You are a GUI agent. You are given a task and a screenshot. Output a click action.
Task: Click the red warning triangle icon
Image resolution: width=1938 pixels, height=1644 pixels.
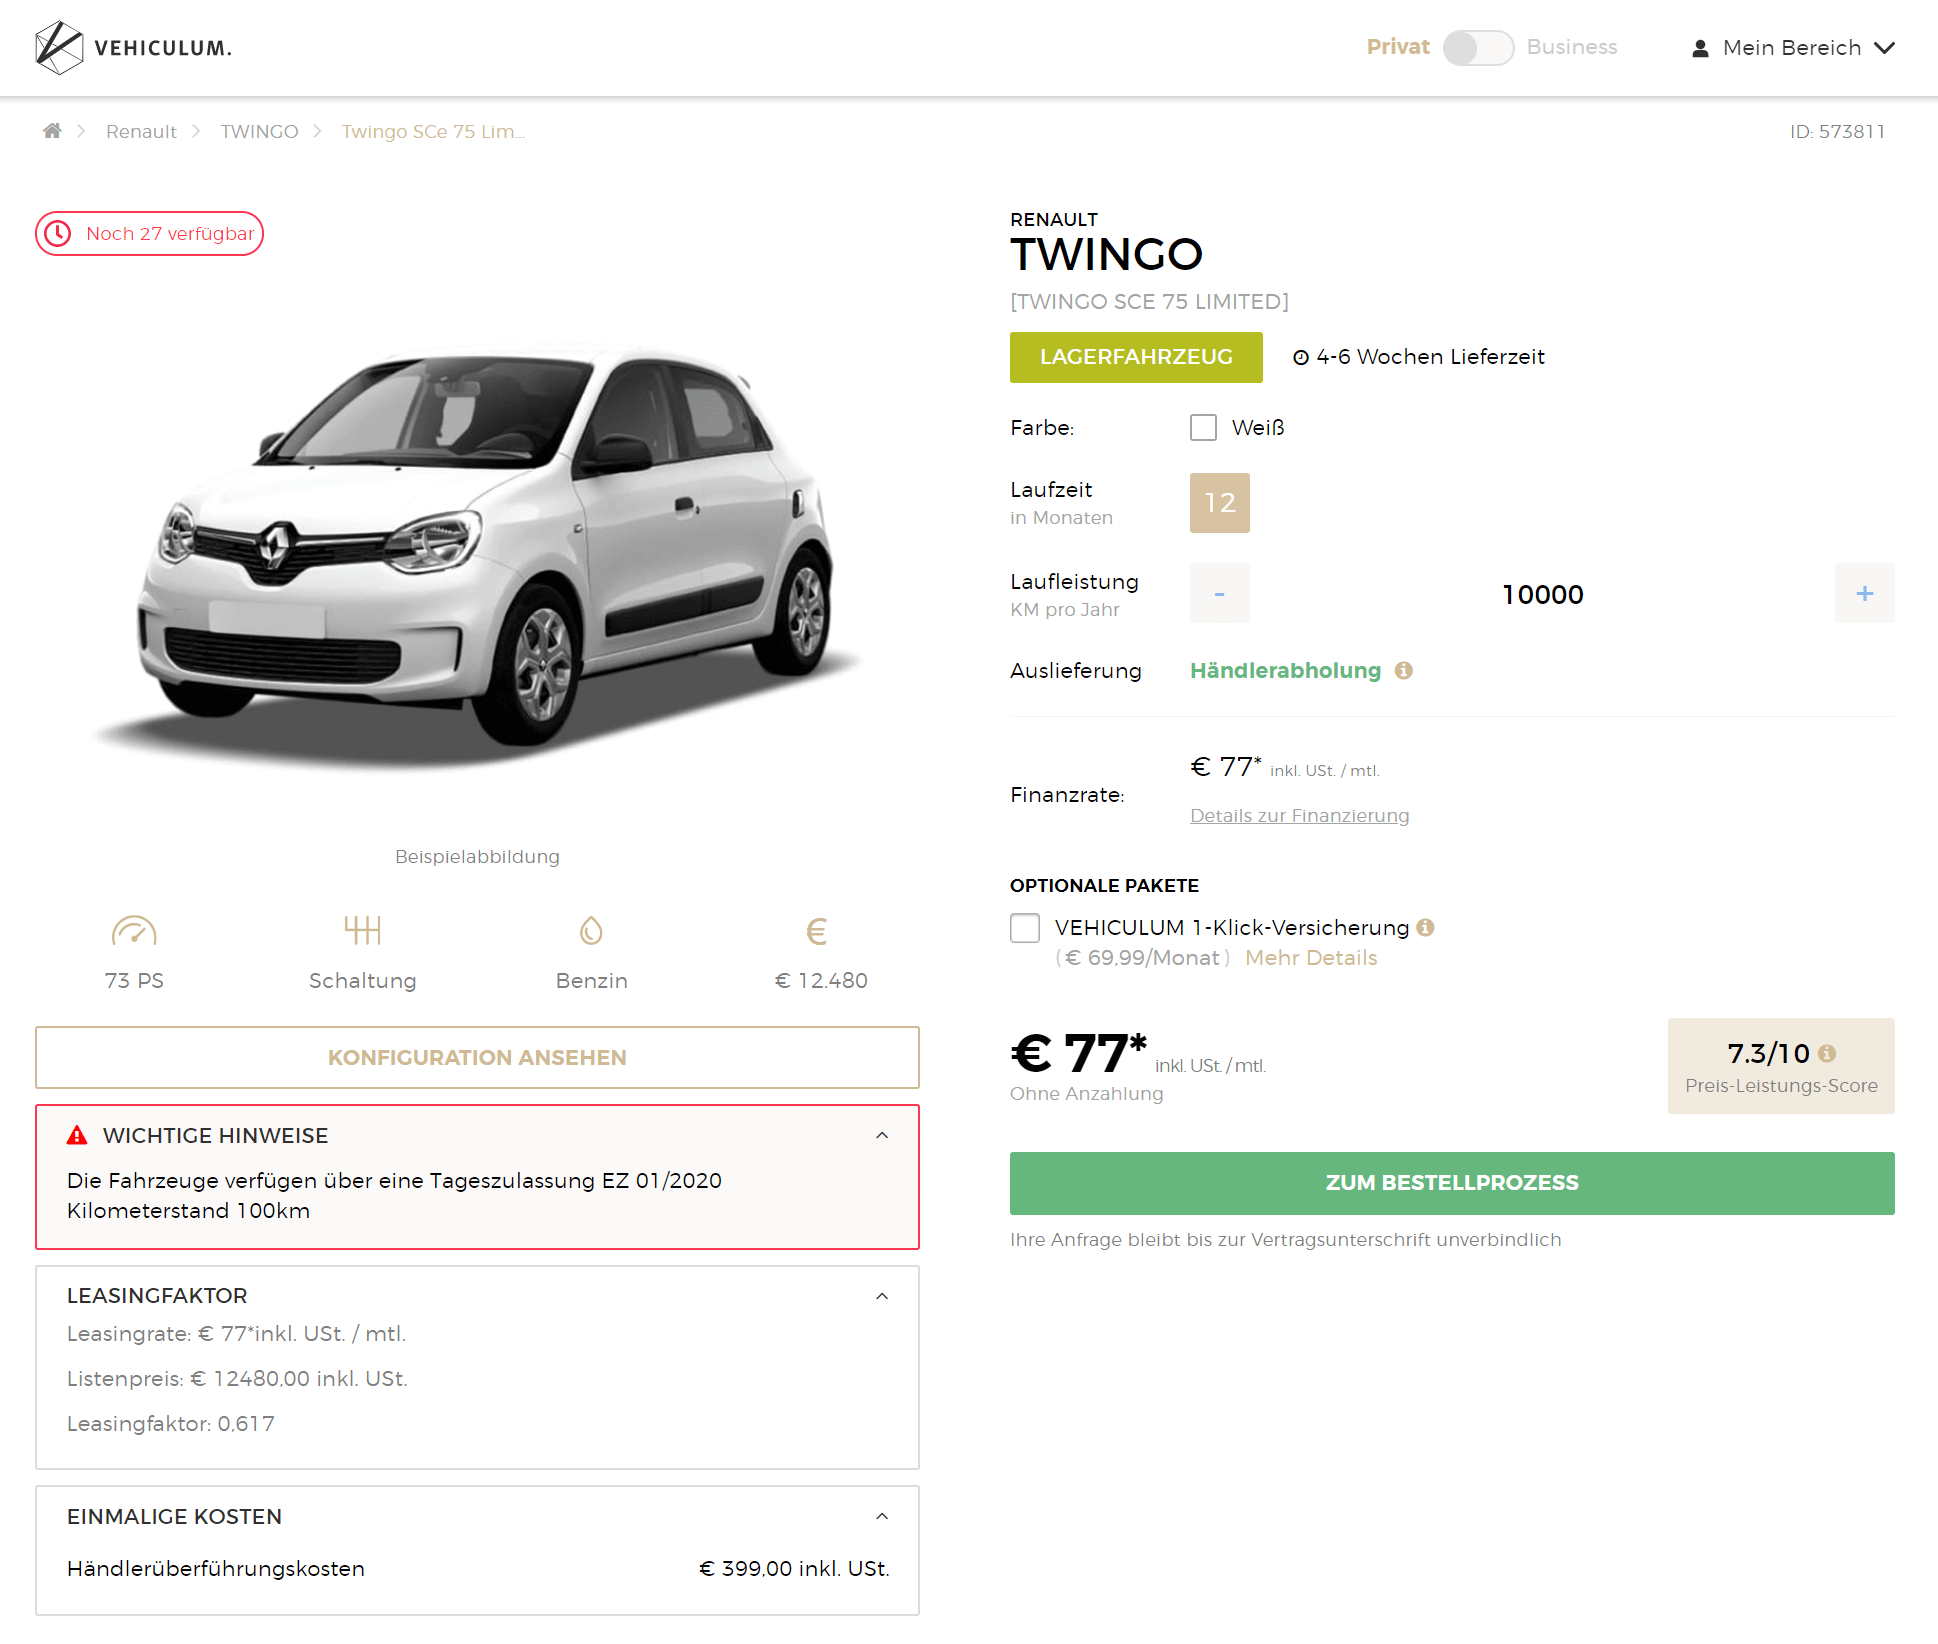(77, 1135)
